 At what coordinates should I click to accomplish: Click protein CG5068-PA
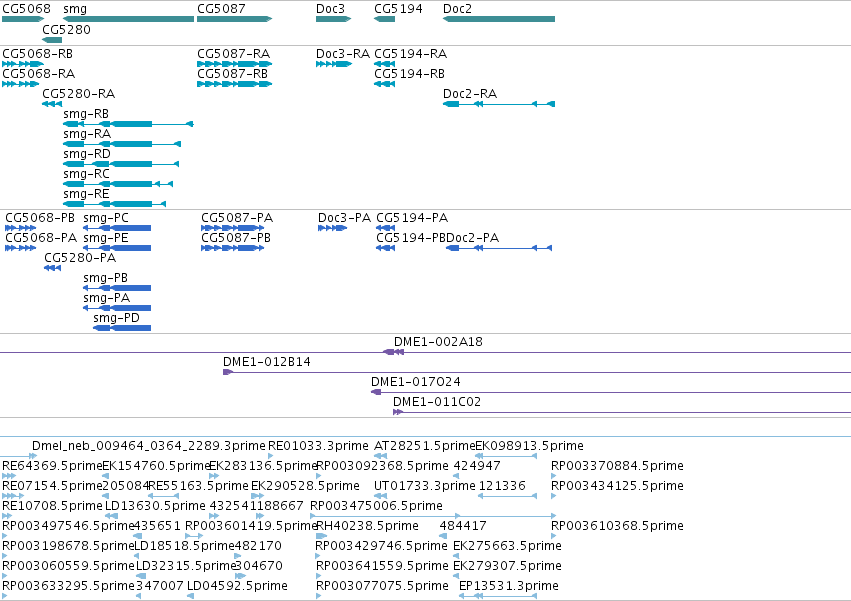coord(21,248)
